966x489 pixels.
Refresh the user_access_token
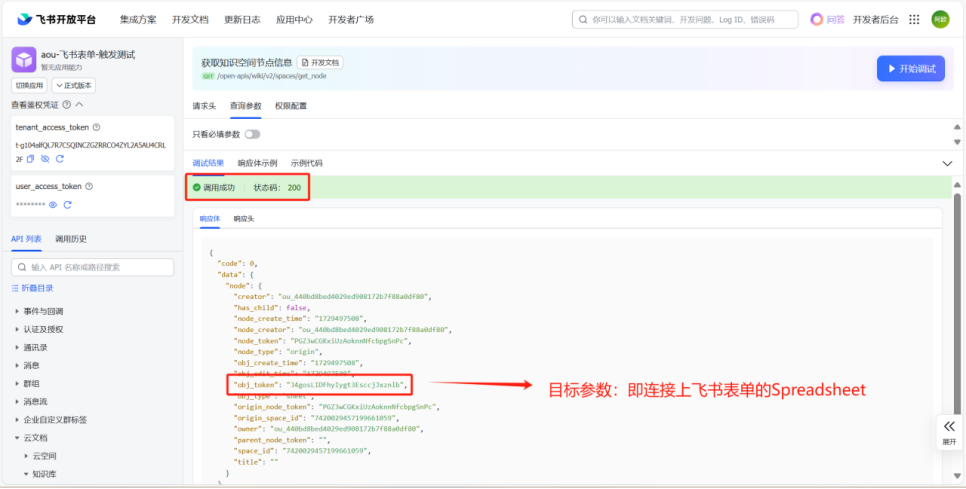click(67, 205)
